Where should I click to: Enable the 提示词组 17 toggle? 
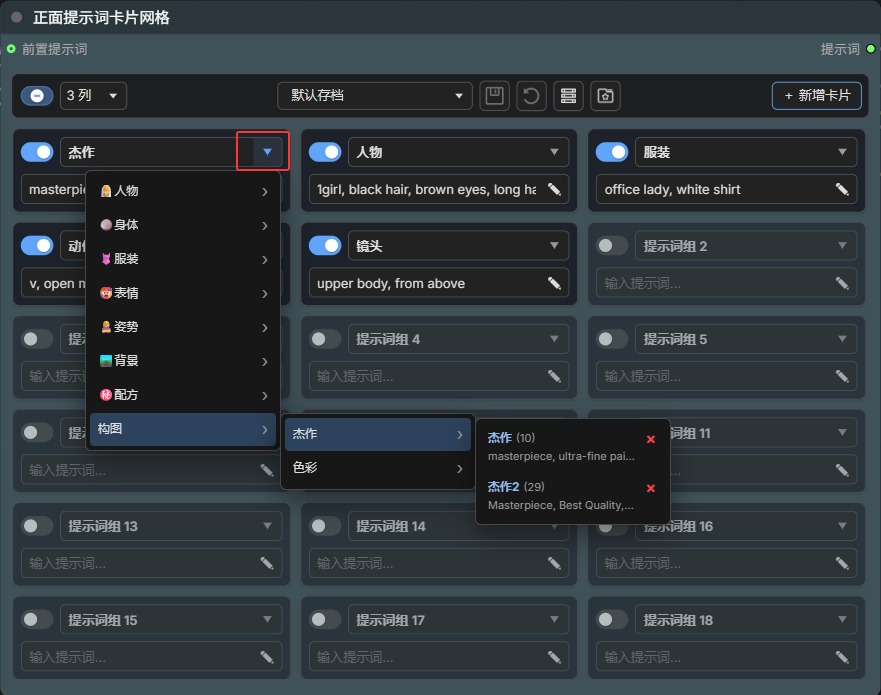coord(325,620)
